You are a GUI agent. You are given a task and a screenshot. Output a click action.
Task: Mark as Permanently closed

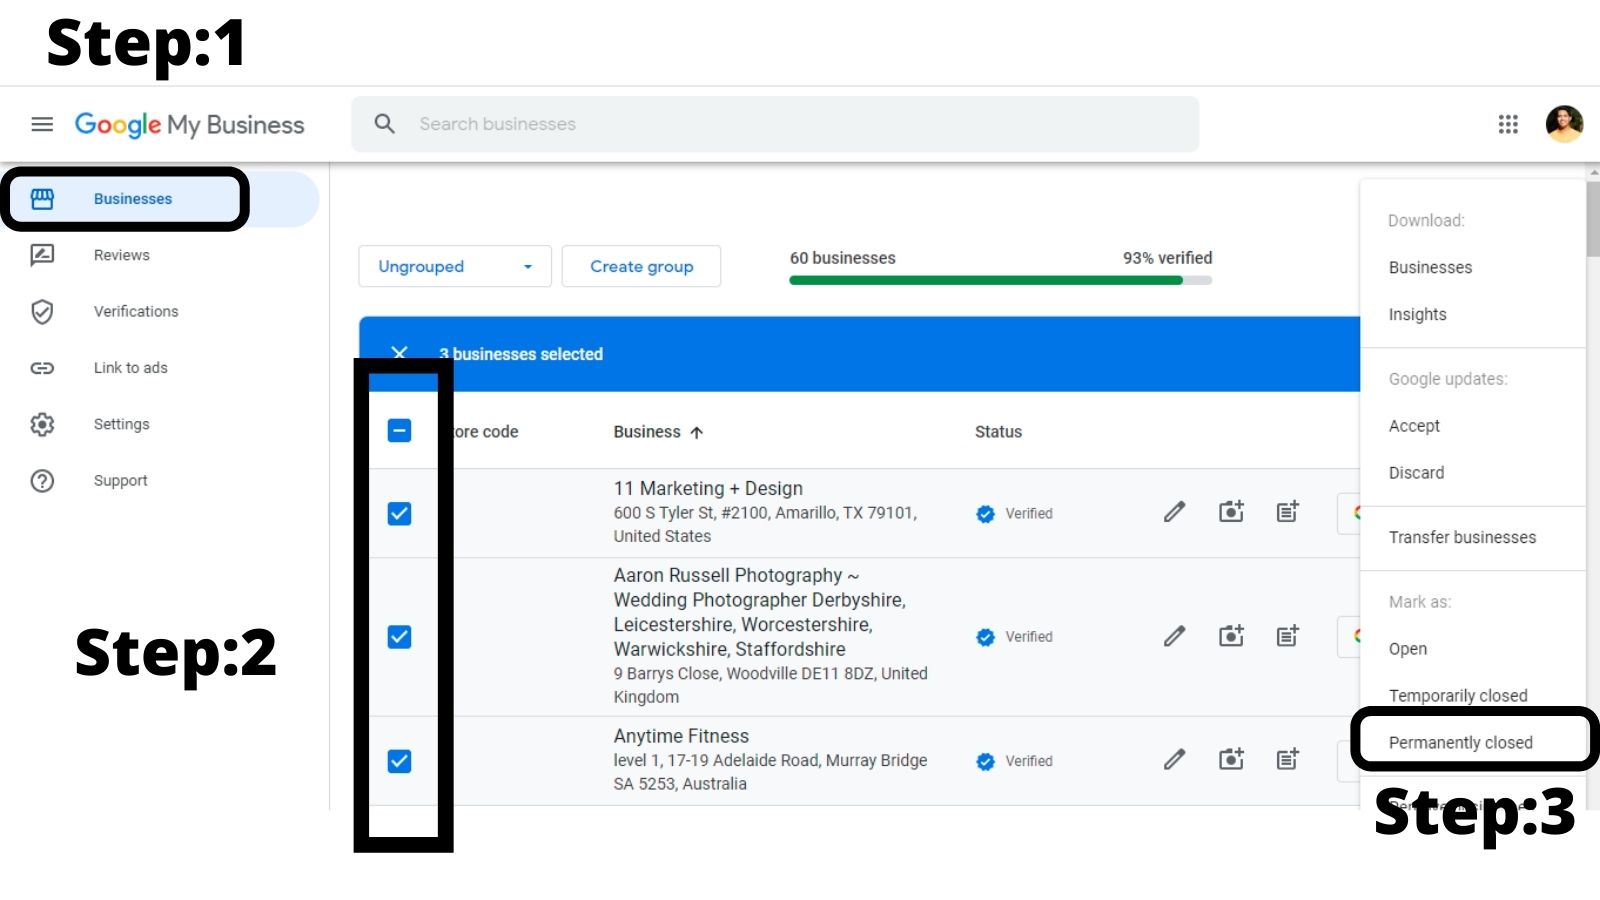1460,742
